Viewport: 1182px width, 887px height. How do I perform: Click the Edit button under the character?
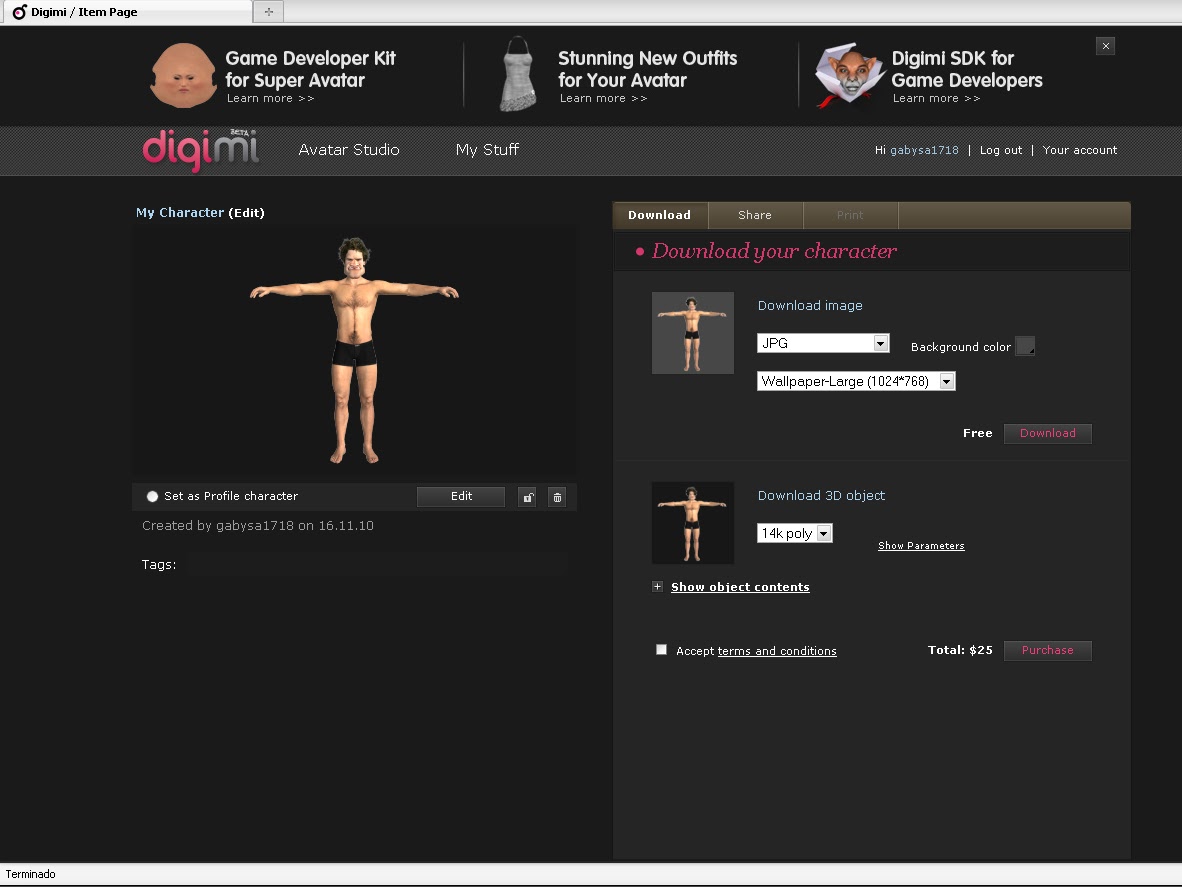[461, 497]
